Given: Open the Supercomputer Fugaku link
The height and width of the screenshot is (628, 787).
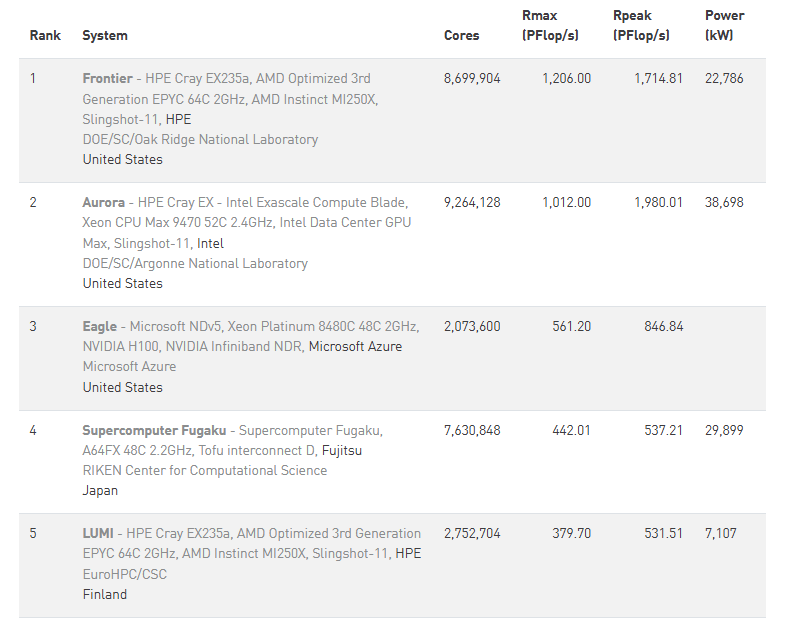Looking at the screenshot, I should (154, 430).
